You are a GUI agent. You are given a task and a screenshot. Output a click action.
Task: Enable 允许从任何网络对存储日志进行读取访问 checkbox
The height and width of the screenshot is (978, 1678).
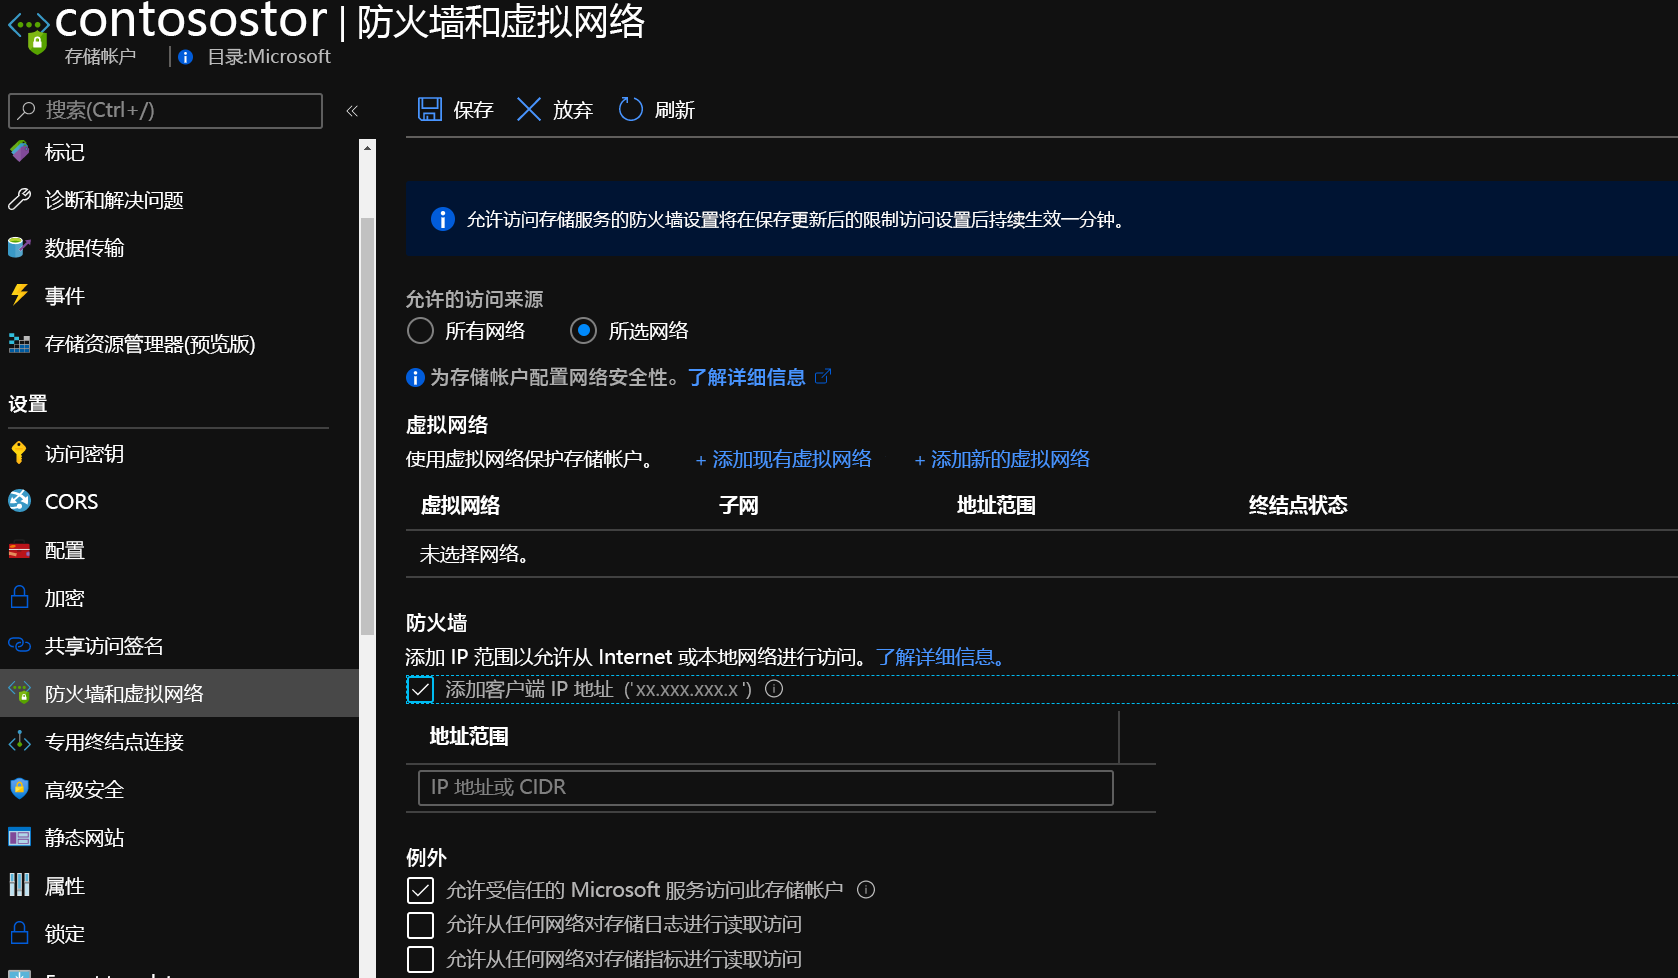(x=420, y=924)
